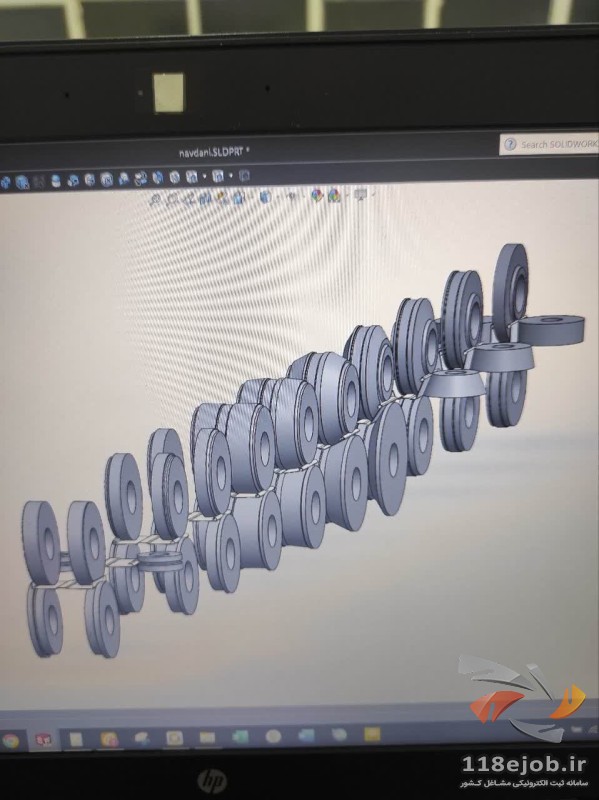Activate the Zoom to Area tool
Viewport: 599px width, 800px height.
click(x=173, y=199)
